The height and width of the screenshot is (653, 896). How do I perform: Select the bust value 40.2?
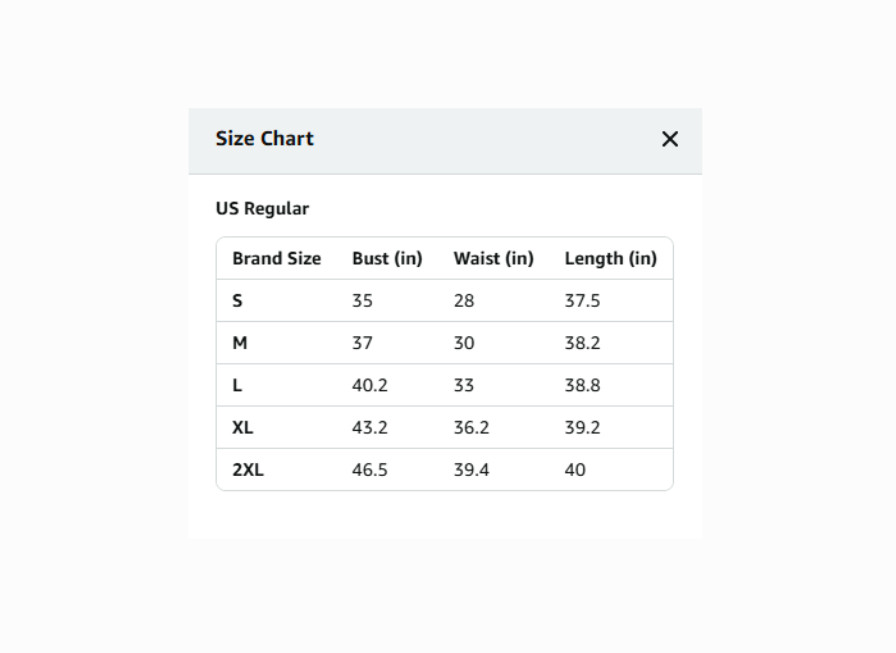(x=369, y=385)
